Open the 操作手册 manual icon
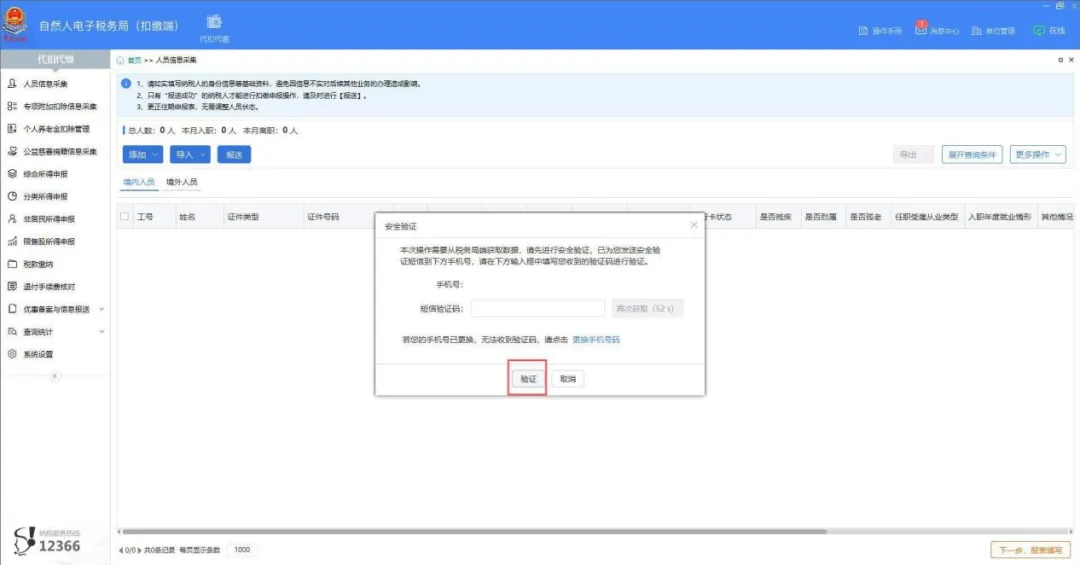Image resolution: width=1080 pixels, height=565 pixels. 863,31
